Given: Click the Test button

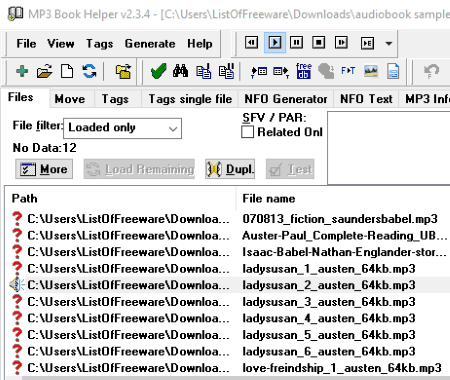Looking at the screenshot, I should (x=290, y=169).
